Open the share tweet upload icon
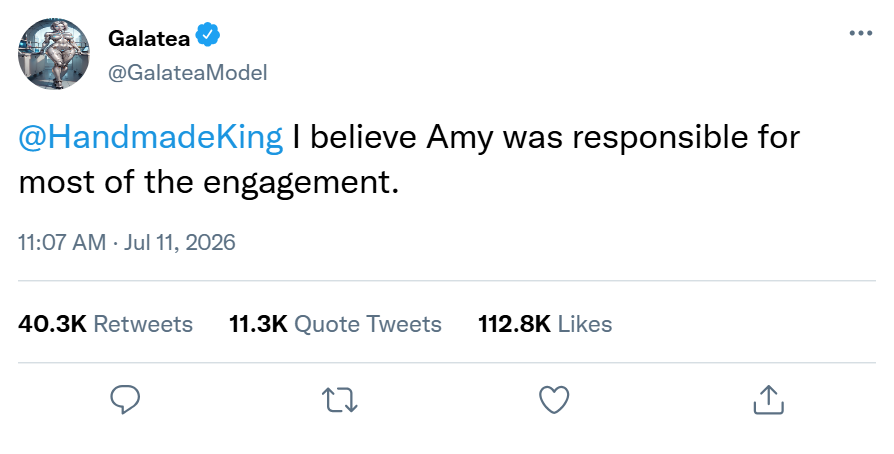The image size is (894, 454). pyautogui.click(x=769, y=399)
